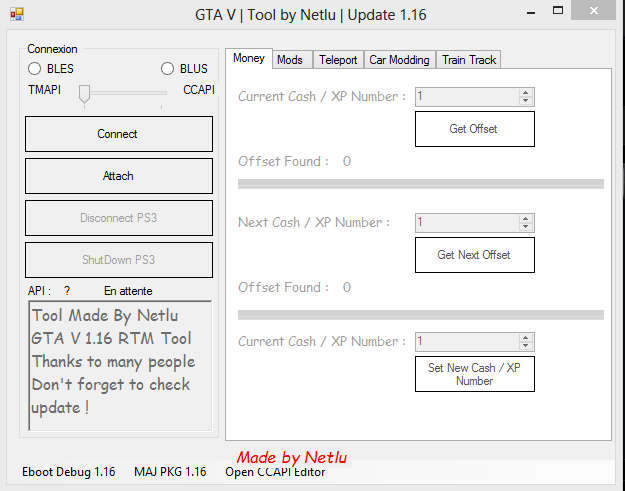Click the 'Tool Made By Netlu' text box
Viewport: 625px width, 491px height.
tap(120, 366)
